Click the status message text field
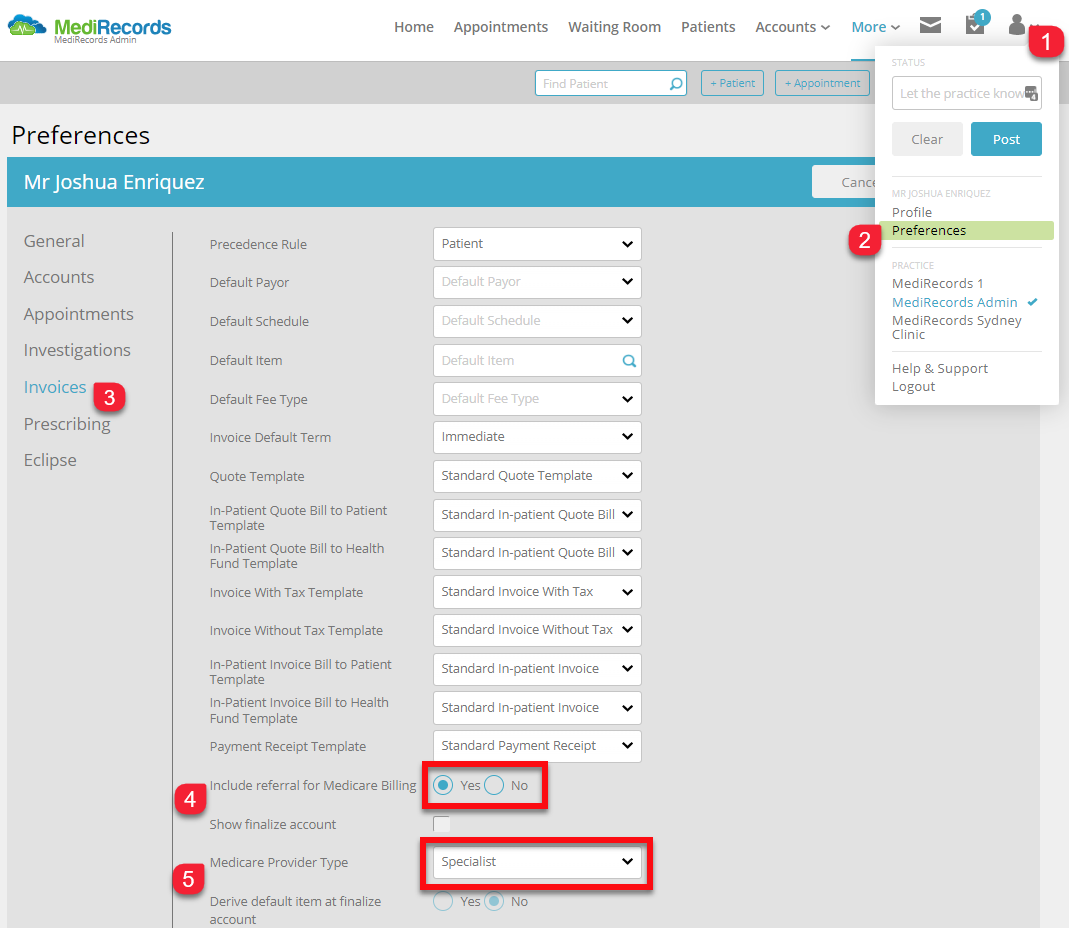This screenshot has height=928, width=1069. (x=967, y=93)
